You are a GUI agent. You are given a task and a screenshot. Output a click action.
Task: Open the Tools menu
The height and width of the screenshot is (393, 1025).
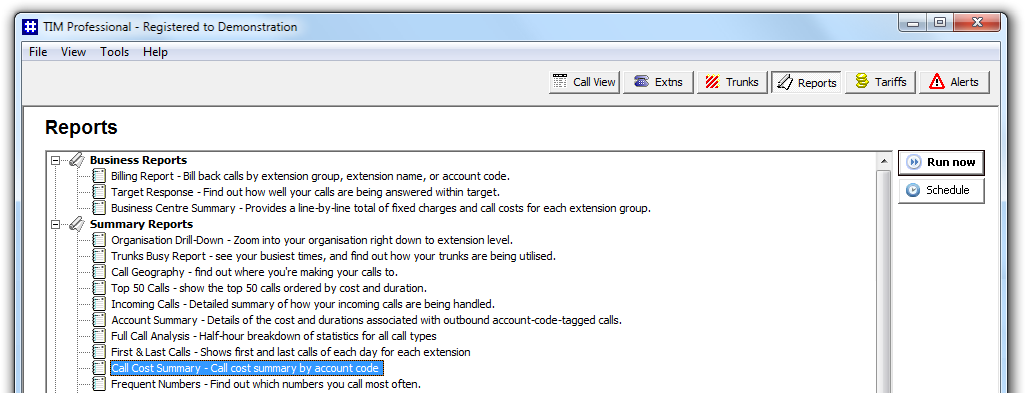tap(114, 52)
